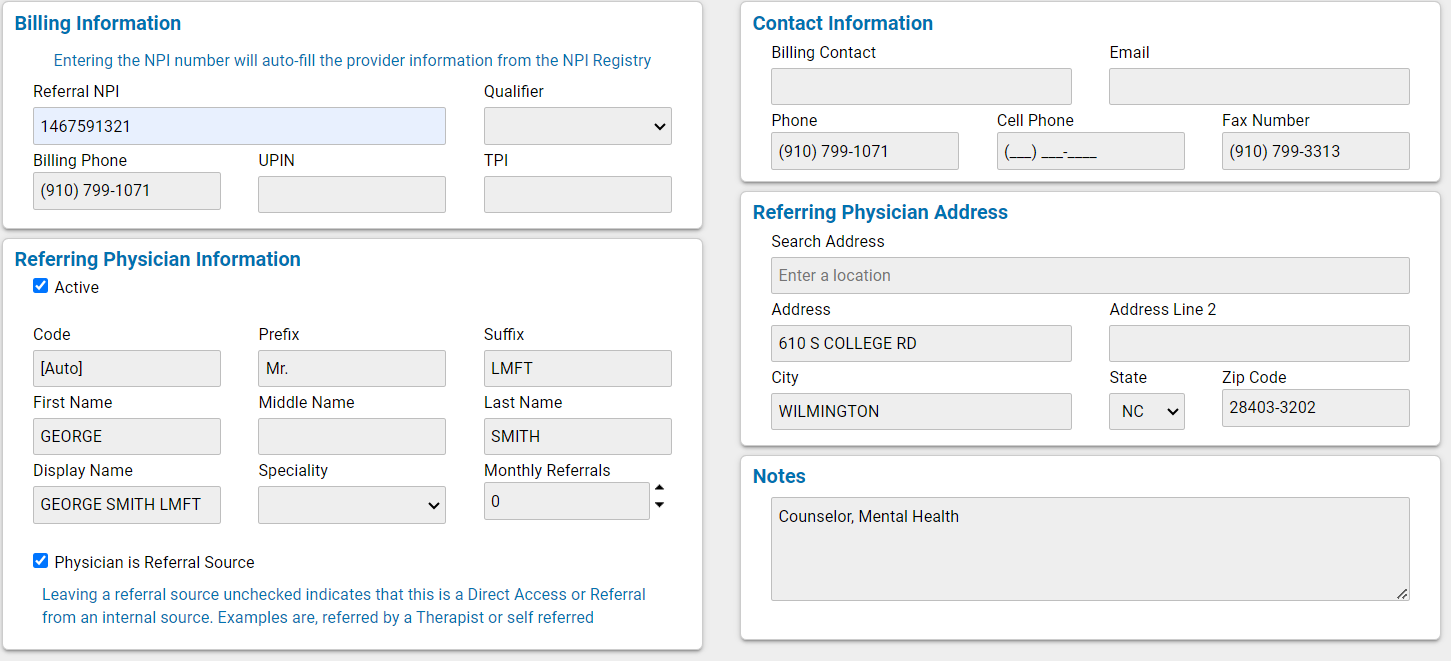This screenshot has height=661, width=1451.
Task: Select the Fax Number field
Action: pyautogui.click(x=1315, y=151)
